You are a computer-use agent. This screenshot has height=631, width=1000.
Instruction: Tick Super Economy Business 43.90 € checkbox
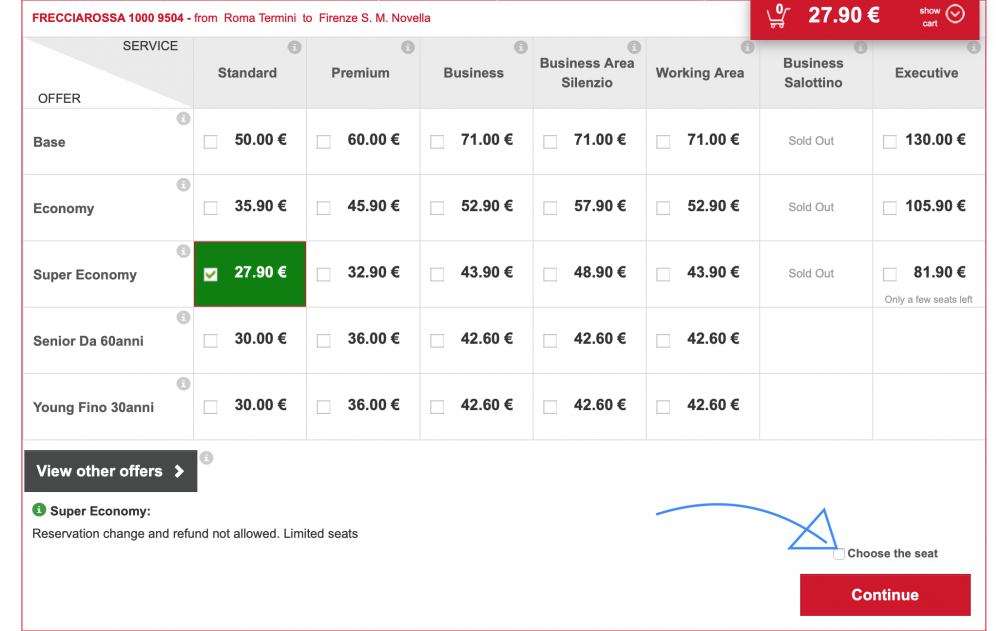pos(437,274)
